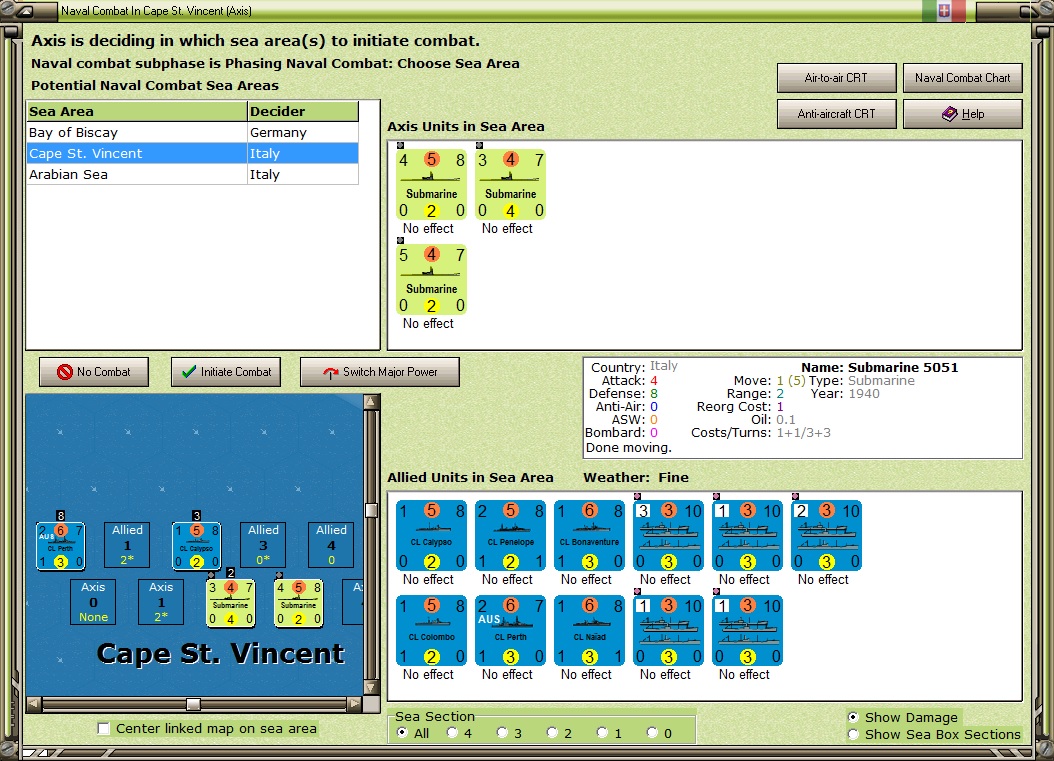Open the Help button

coord(963,114)
